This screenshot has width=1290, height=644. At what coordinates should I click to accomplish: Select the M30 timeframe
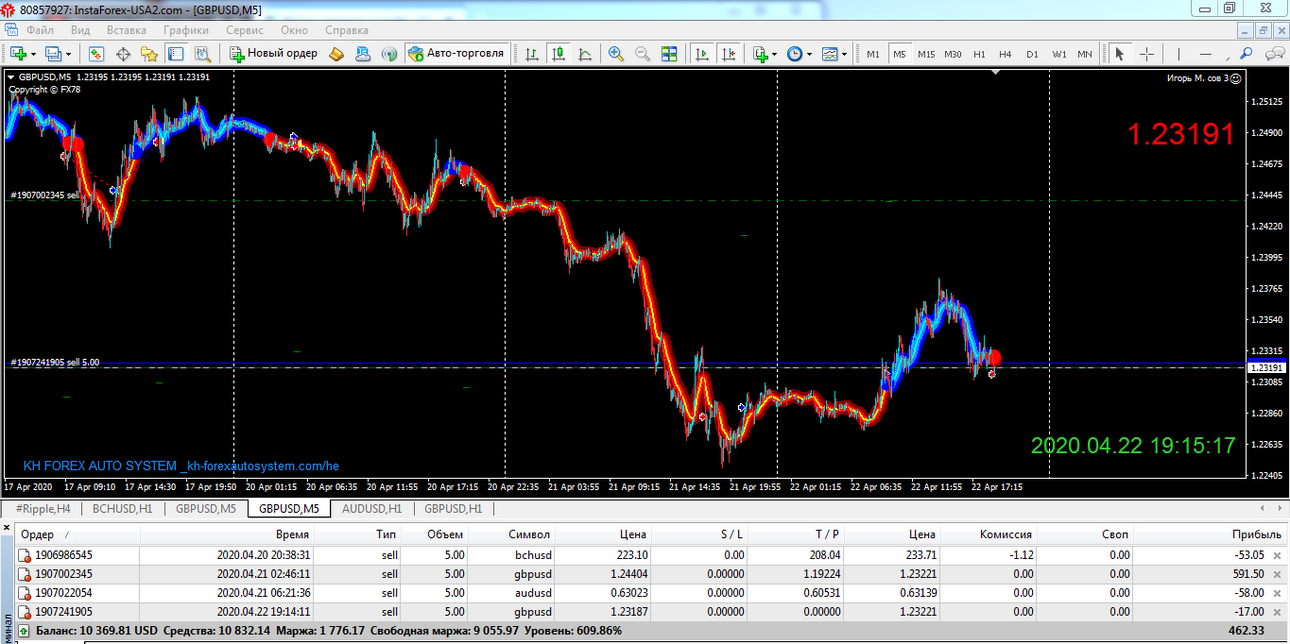(x=953, y=54)
